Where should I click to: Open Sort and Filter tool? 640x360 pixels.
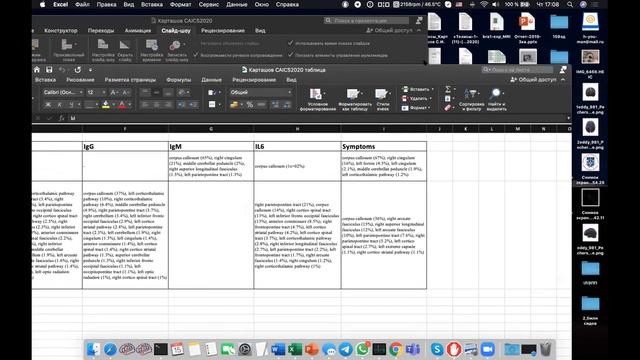[x=471, y=99]
